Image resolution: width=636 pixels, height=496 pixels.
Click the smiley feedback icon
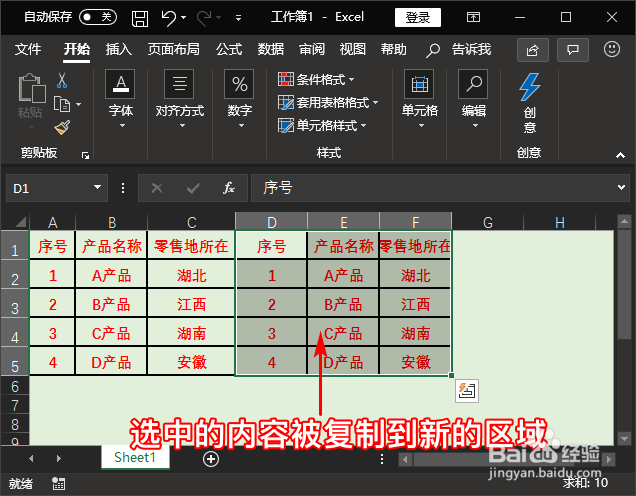pyautogui.click(x=612, y=49)
